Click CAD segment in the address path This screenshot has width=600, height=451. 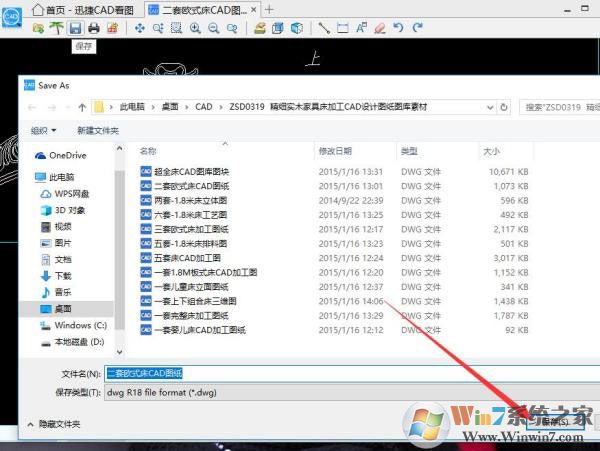pyautogui.click(x=204, y=107)
